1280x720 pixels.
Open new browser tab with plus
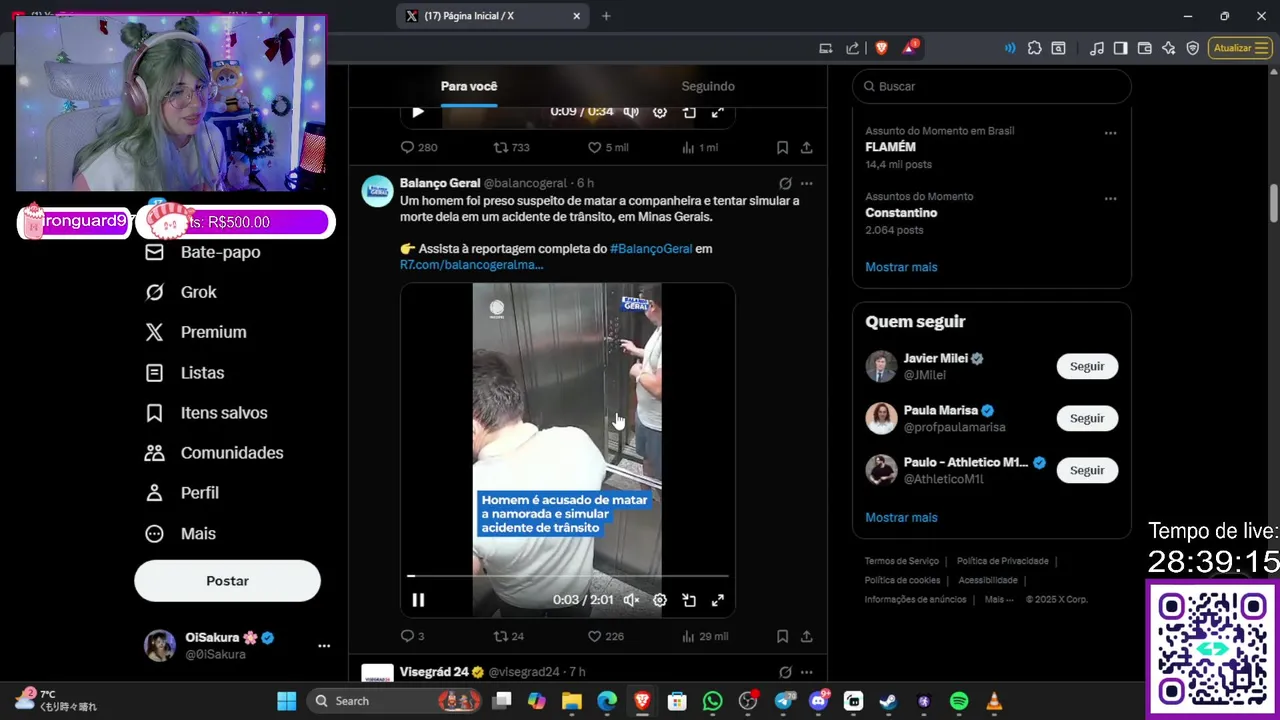click(x=606, y=16)
